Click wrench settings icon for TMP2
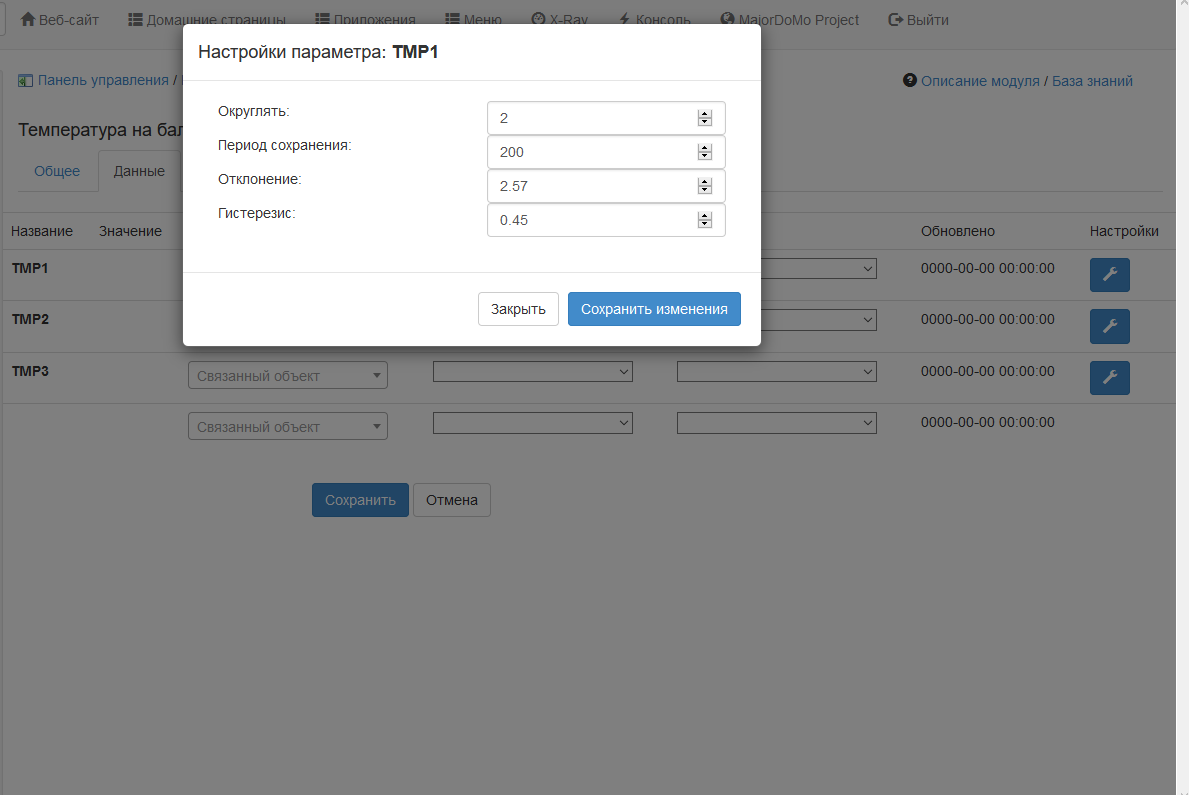 point(1109,326)
